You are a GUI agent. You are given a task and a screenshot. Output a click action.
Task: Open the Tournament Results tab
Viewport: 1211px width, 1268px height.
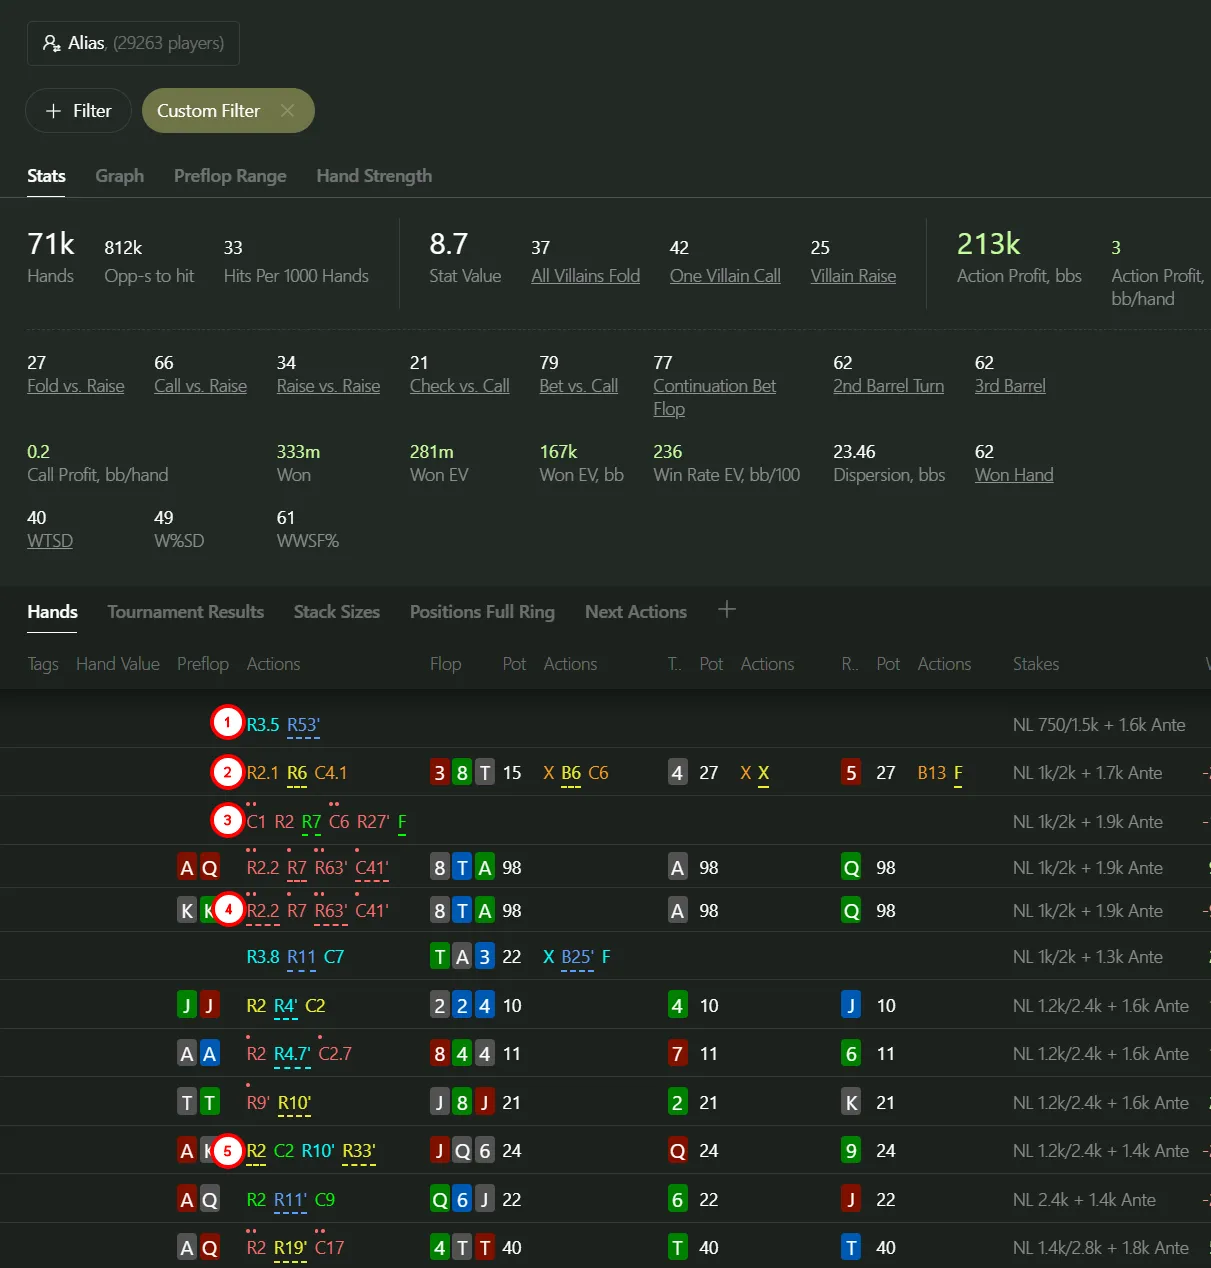point(185,612)
